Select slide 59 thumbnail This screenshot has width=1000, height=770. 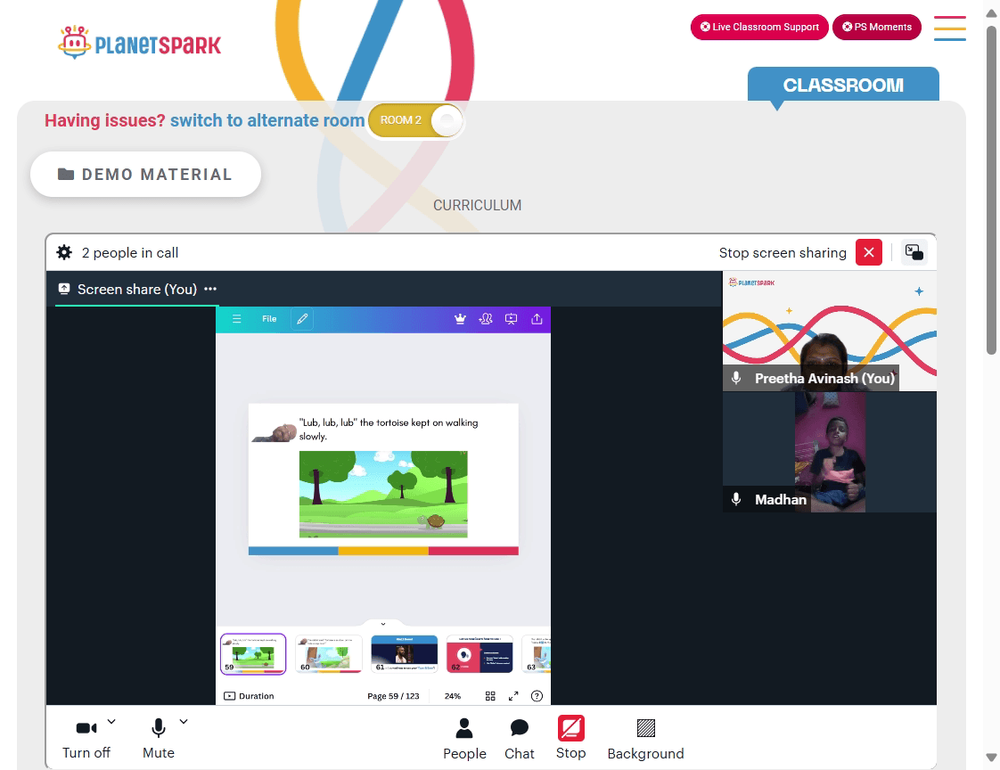pyautogui.click(x=253, y=654)
